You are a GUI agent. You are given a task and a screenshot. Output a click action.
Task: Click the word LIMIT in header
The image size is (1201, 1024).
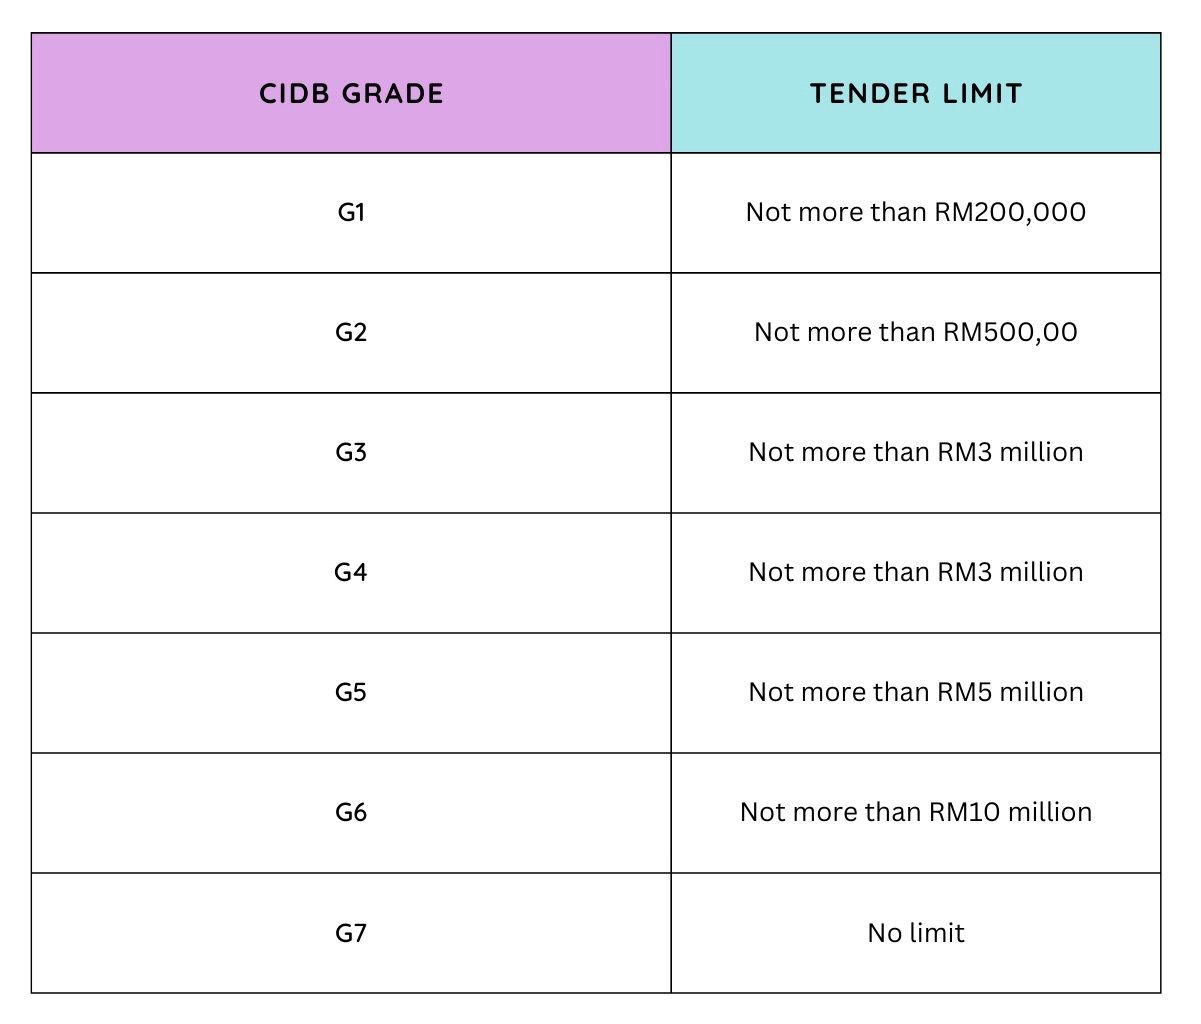click(982, 94)
